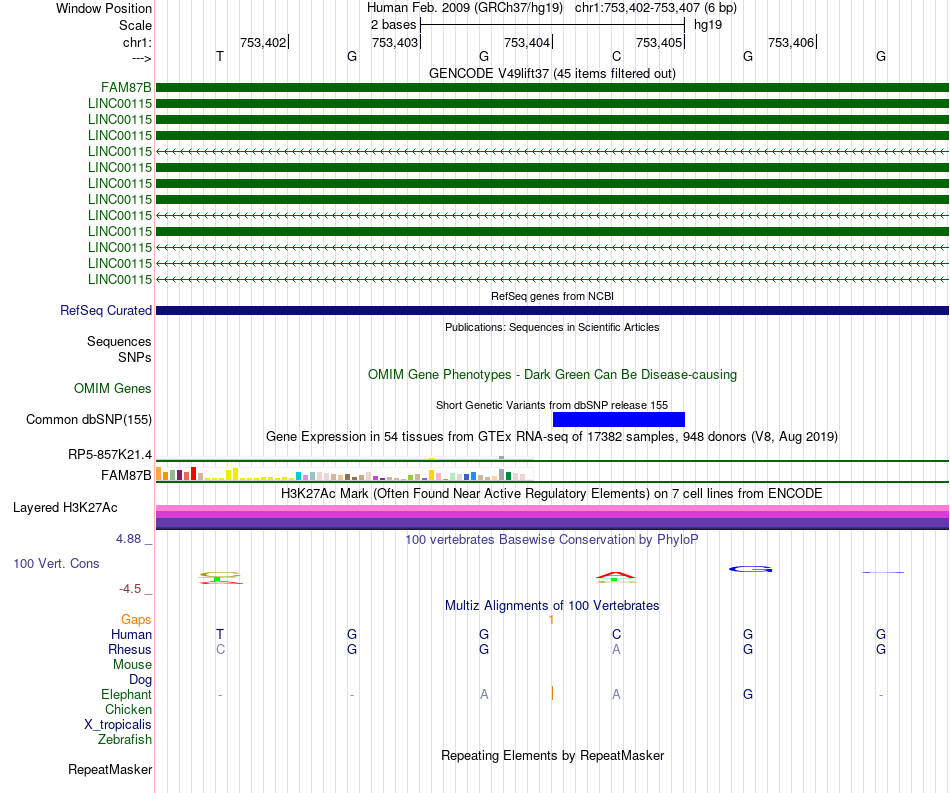Viewport: 950px width, 793px height.
Task: Open Repeating Elements by RepeatMasker title
Action: tap(552, 755)
